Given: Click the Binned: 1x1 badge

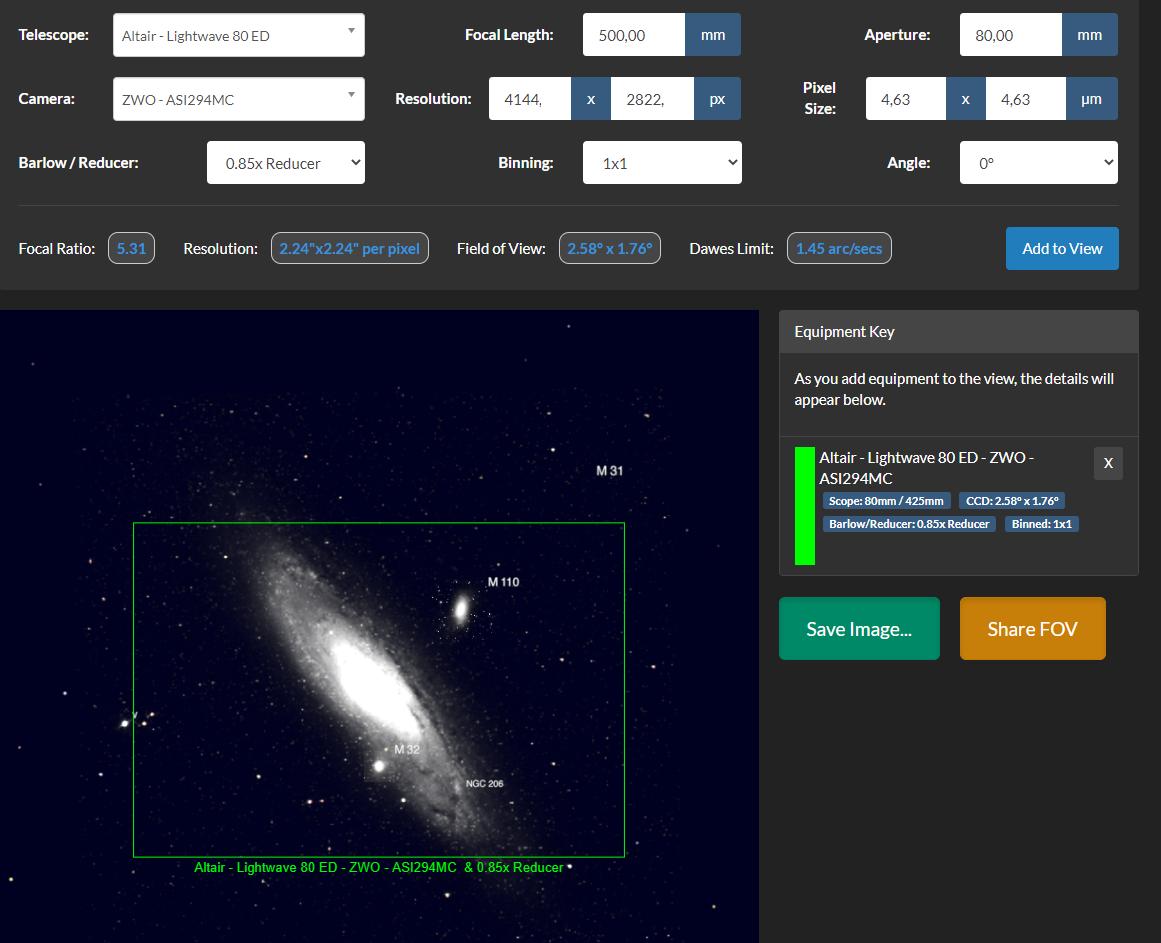Looking at the screenshot, I should [x=1042, y=524].
